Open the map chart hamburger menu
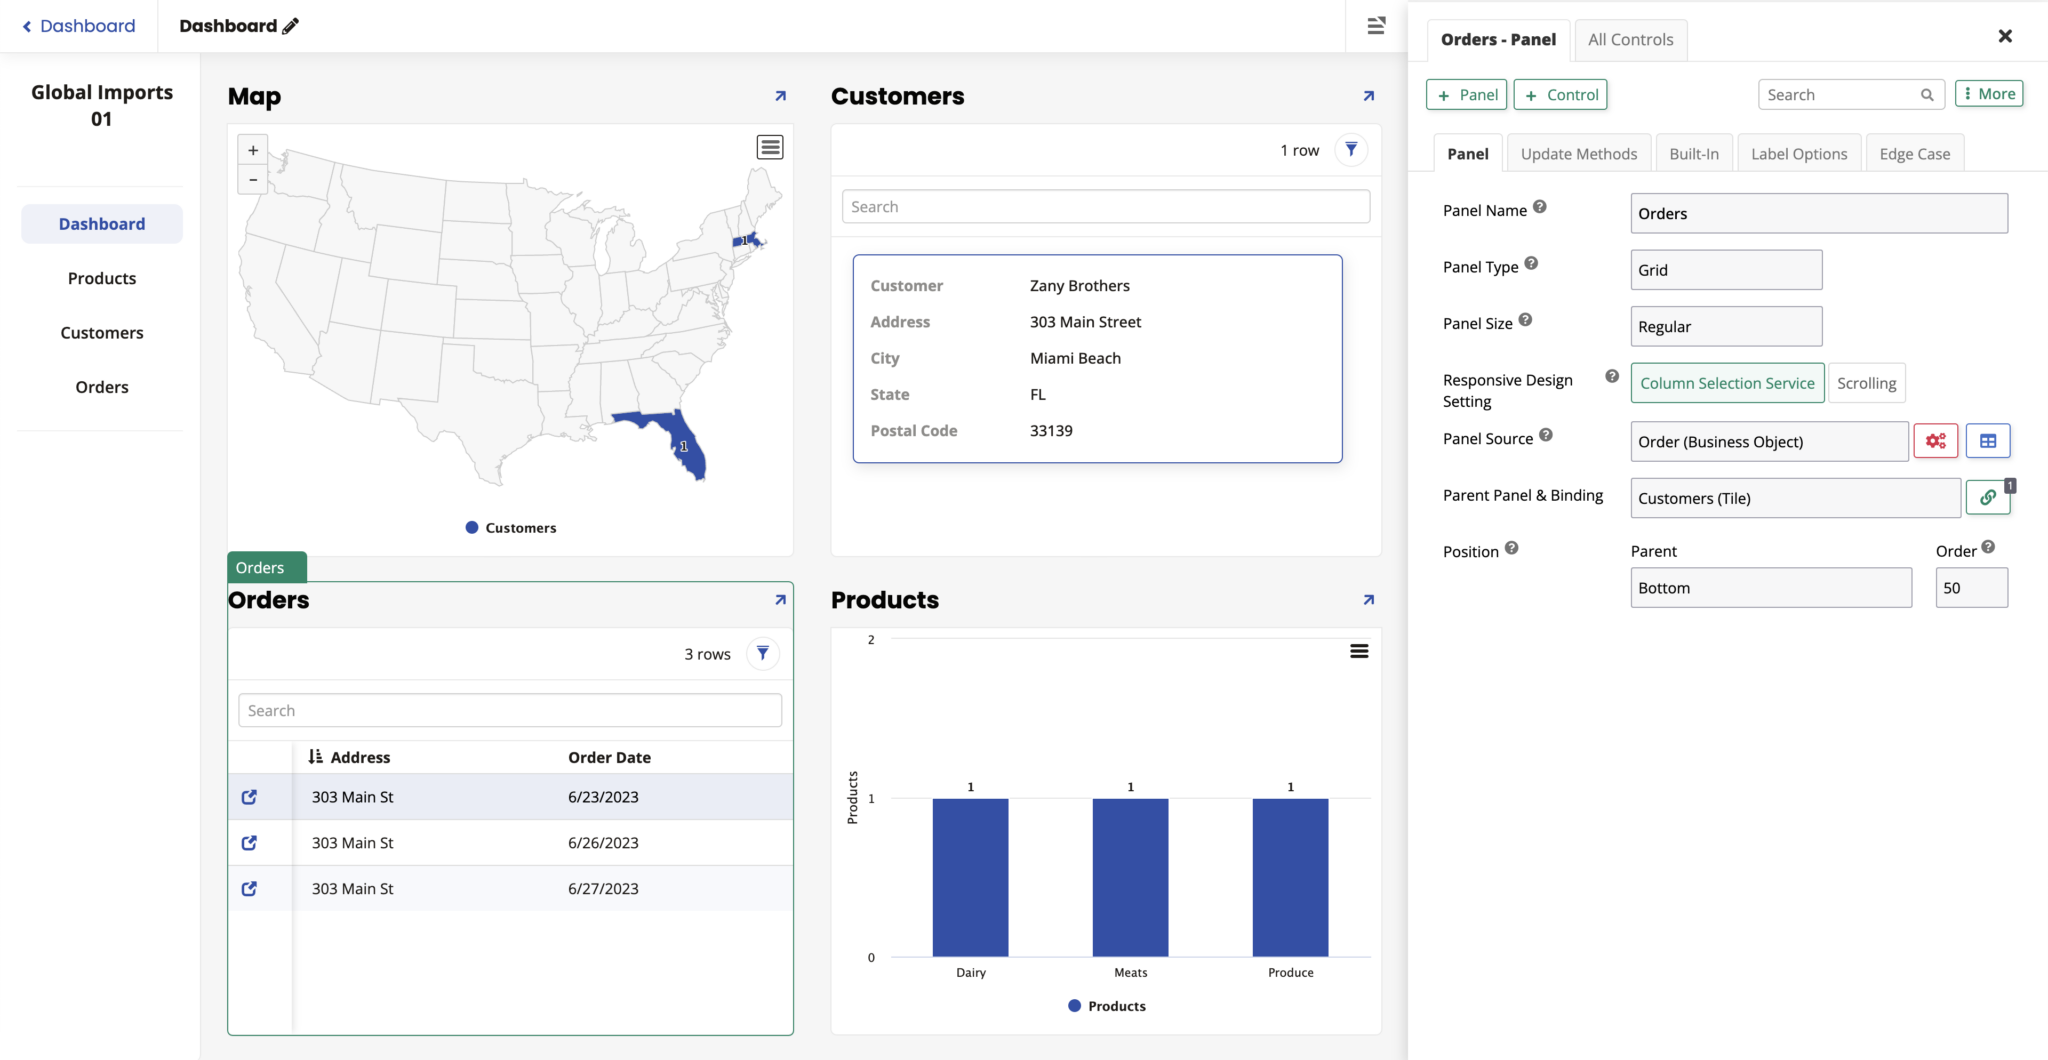Screen dimensions: 2048x1060 pyautogui.click(x=769, y=148)
